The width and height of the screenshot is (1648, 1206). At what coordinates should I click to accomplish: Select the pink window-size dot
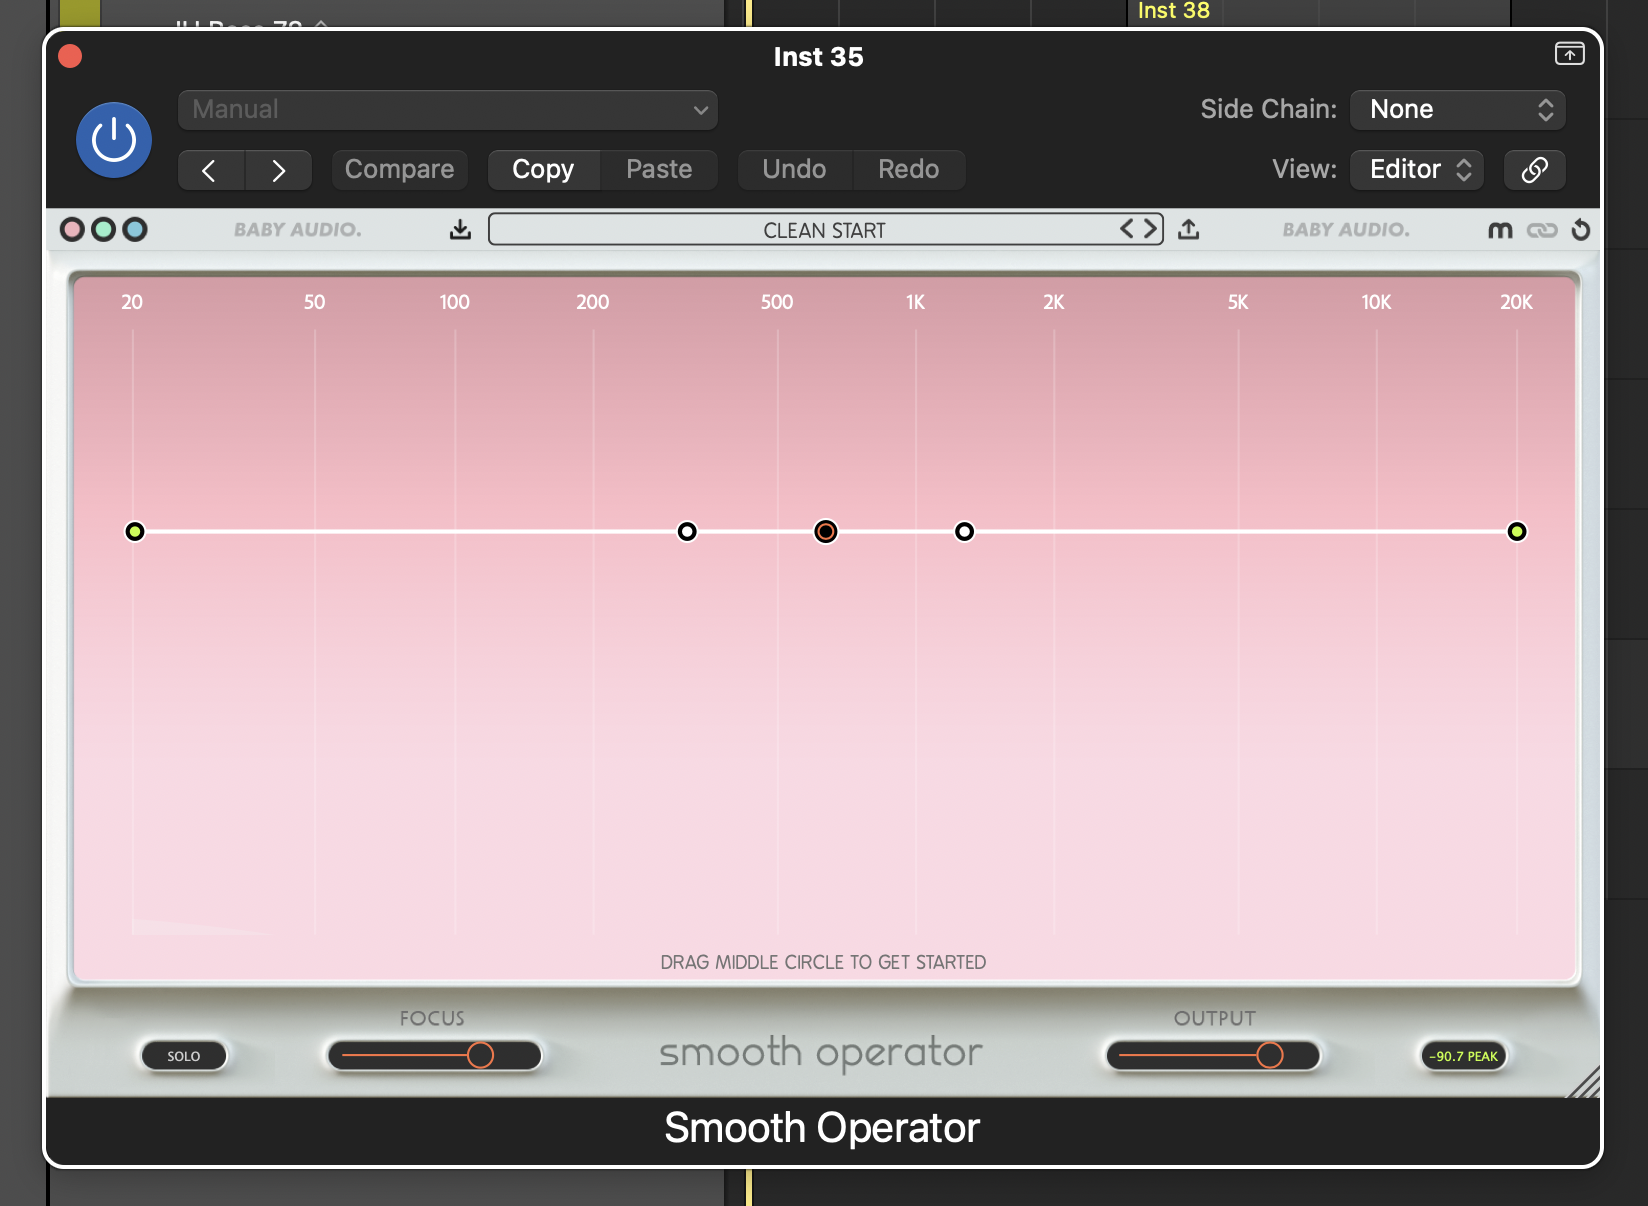point(72,229)
